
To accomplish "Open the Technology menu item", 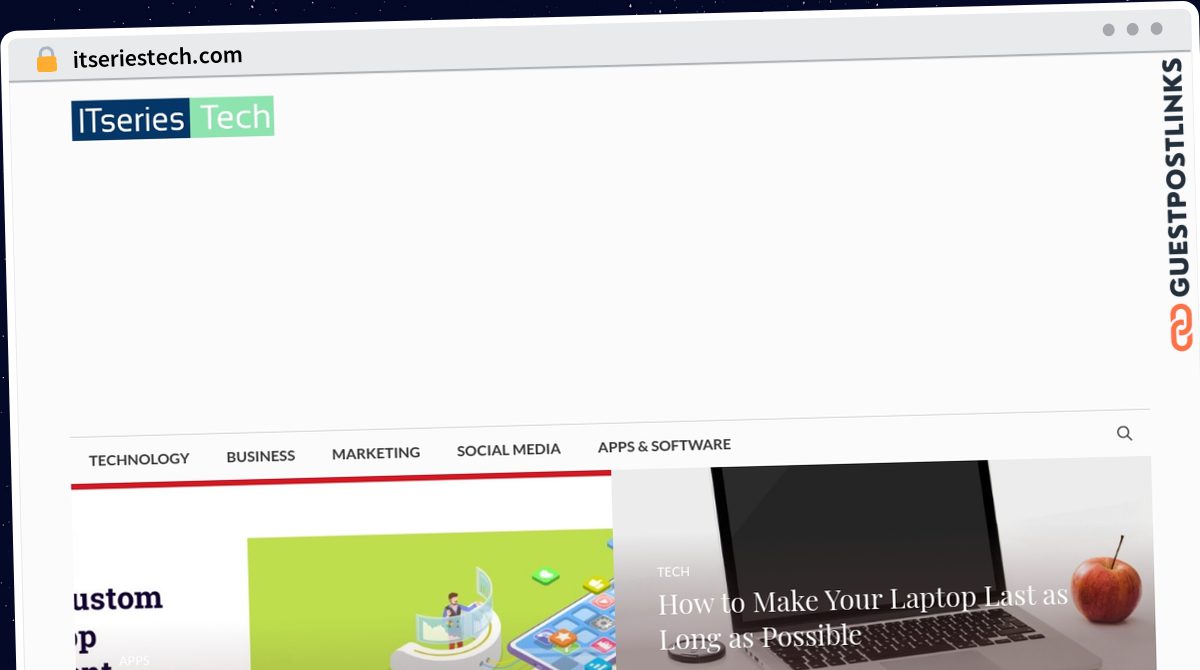I will pos(139,459).
